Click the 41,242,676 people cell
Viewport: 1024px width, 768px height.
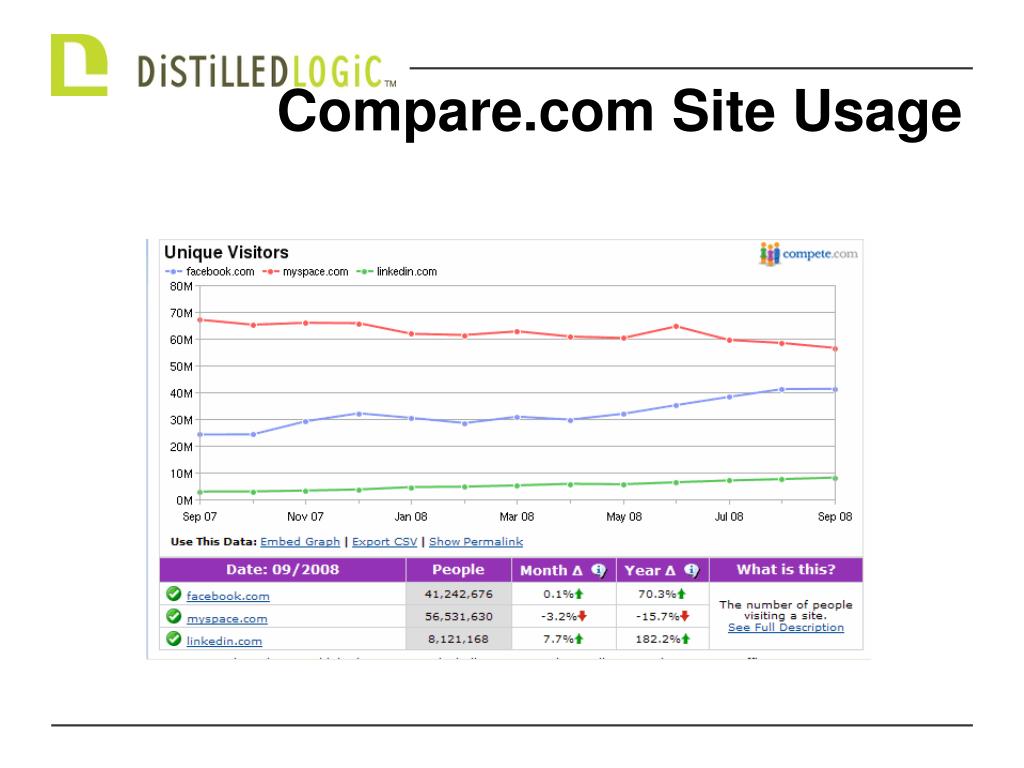pyautogui.click(x=458, y=594)
